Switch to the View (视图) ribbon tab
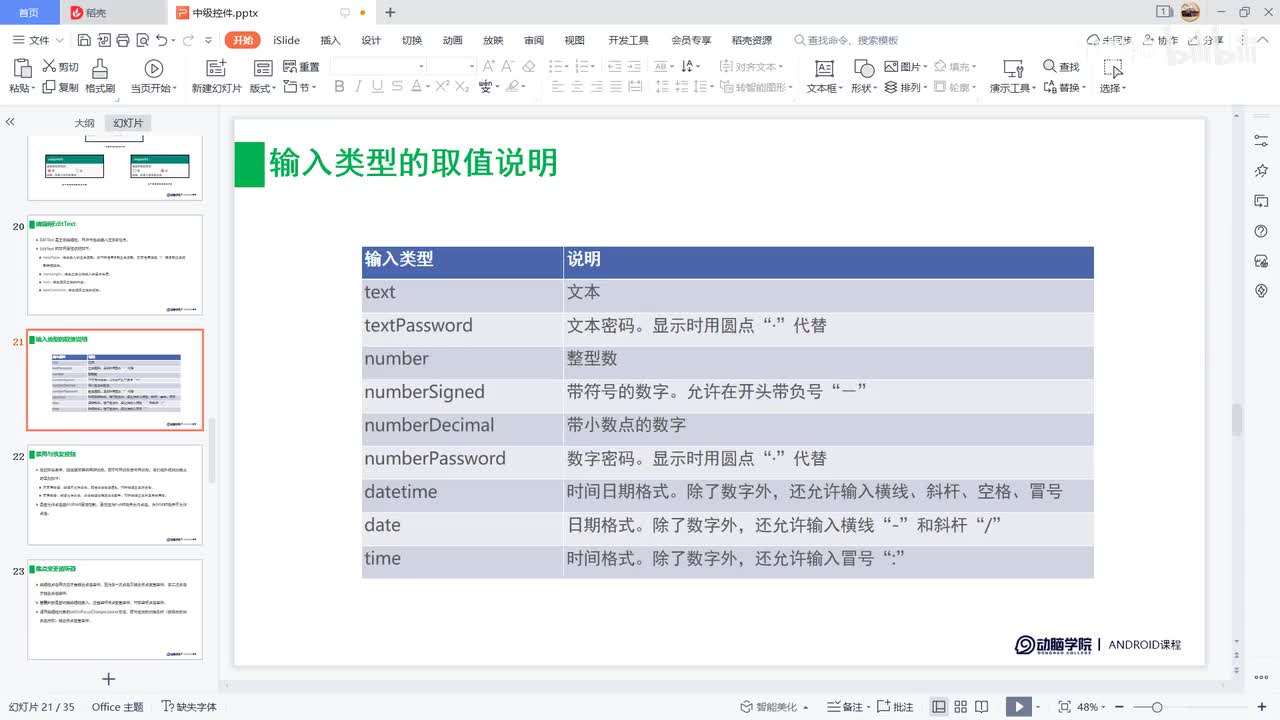The width and height of the screenshot is (1280, 720). pyautogui.click(x=574, y=40)
